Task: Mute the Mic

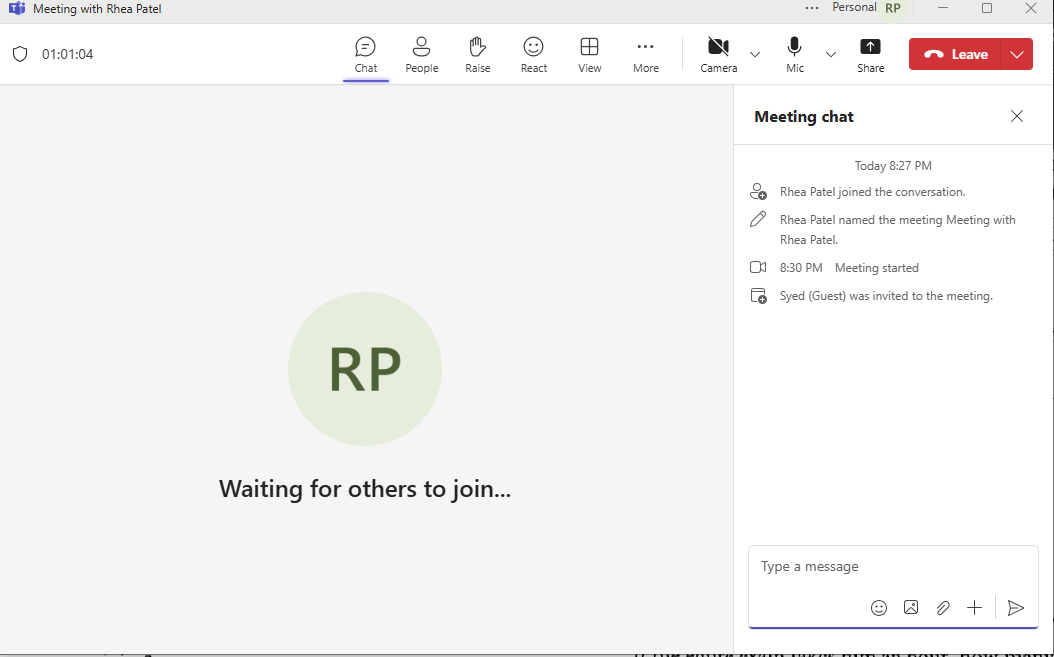Action: (x=794, y=54)
